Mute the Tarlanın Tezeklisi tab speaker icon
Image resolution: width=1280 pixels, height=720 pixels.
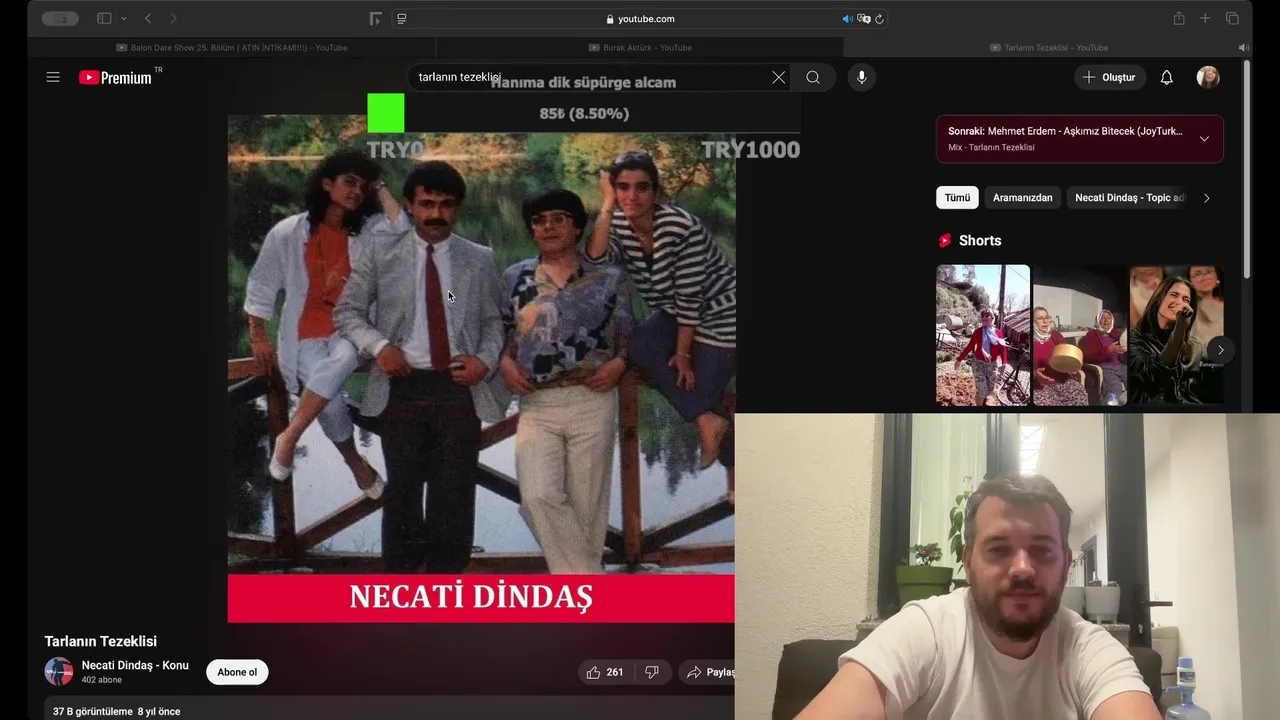pyautogui.click(x=1243, y=47)
